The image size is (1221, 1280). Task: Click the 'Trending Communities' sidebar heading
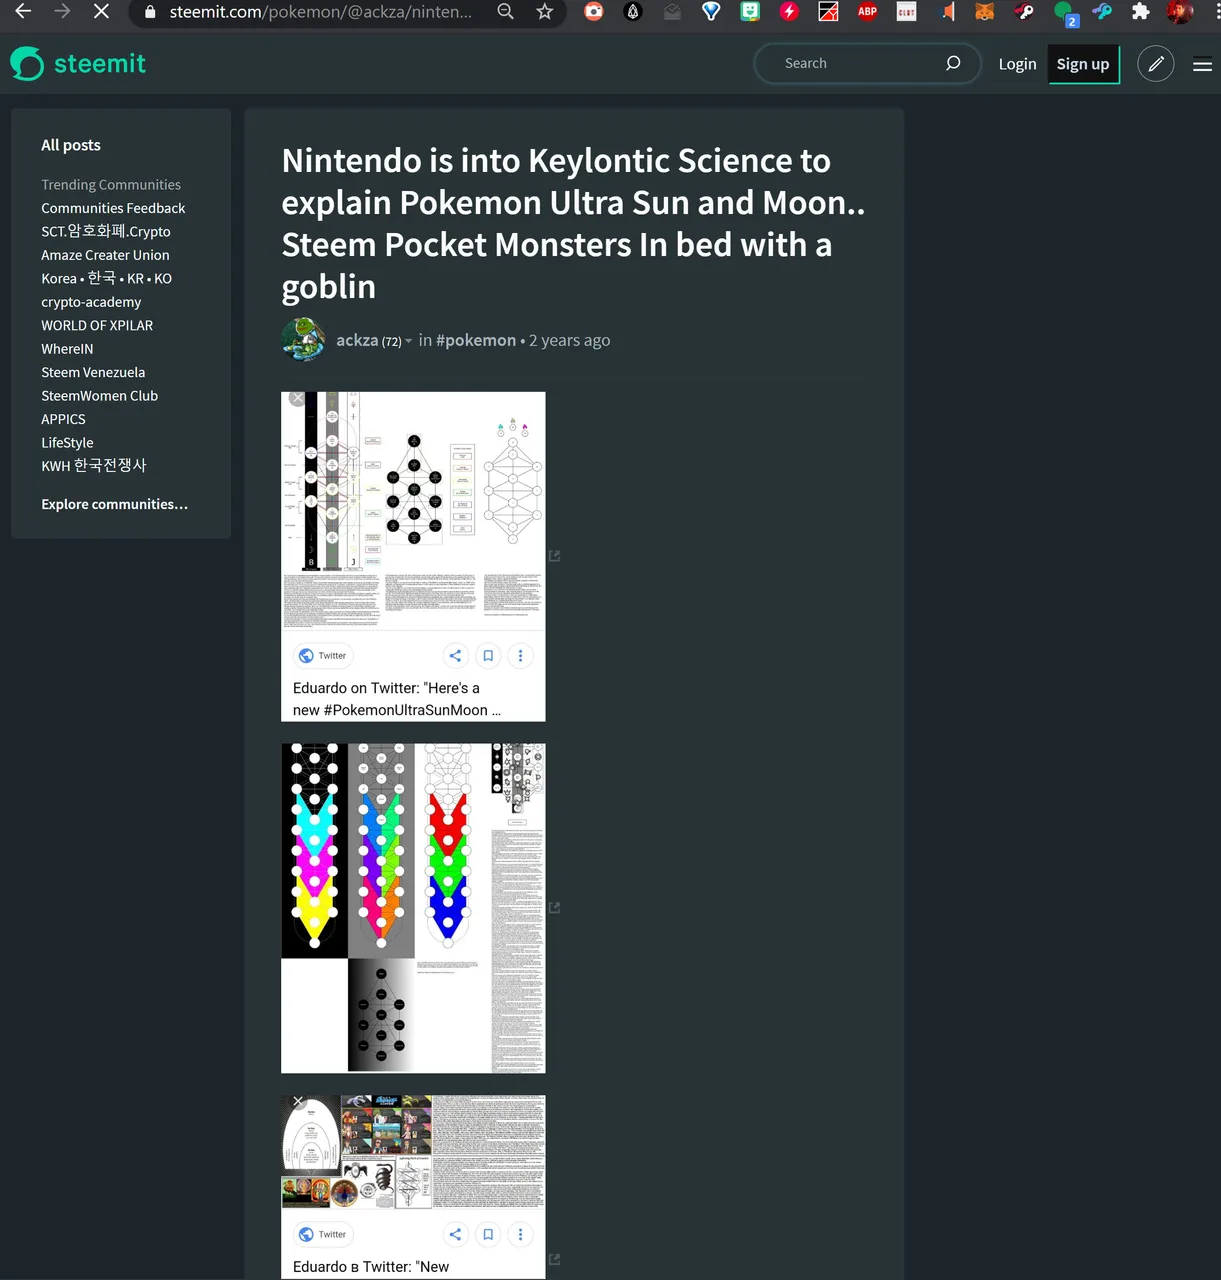111,185
